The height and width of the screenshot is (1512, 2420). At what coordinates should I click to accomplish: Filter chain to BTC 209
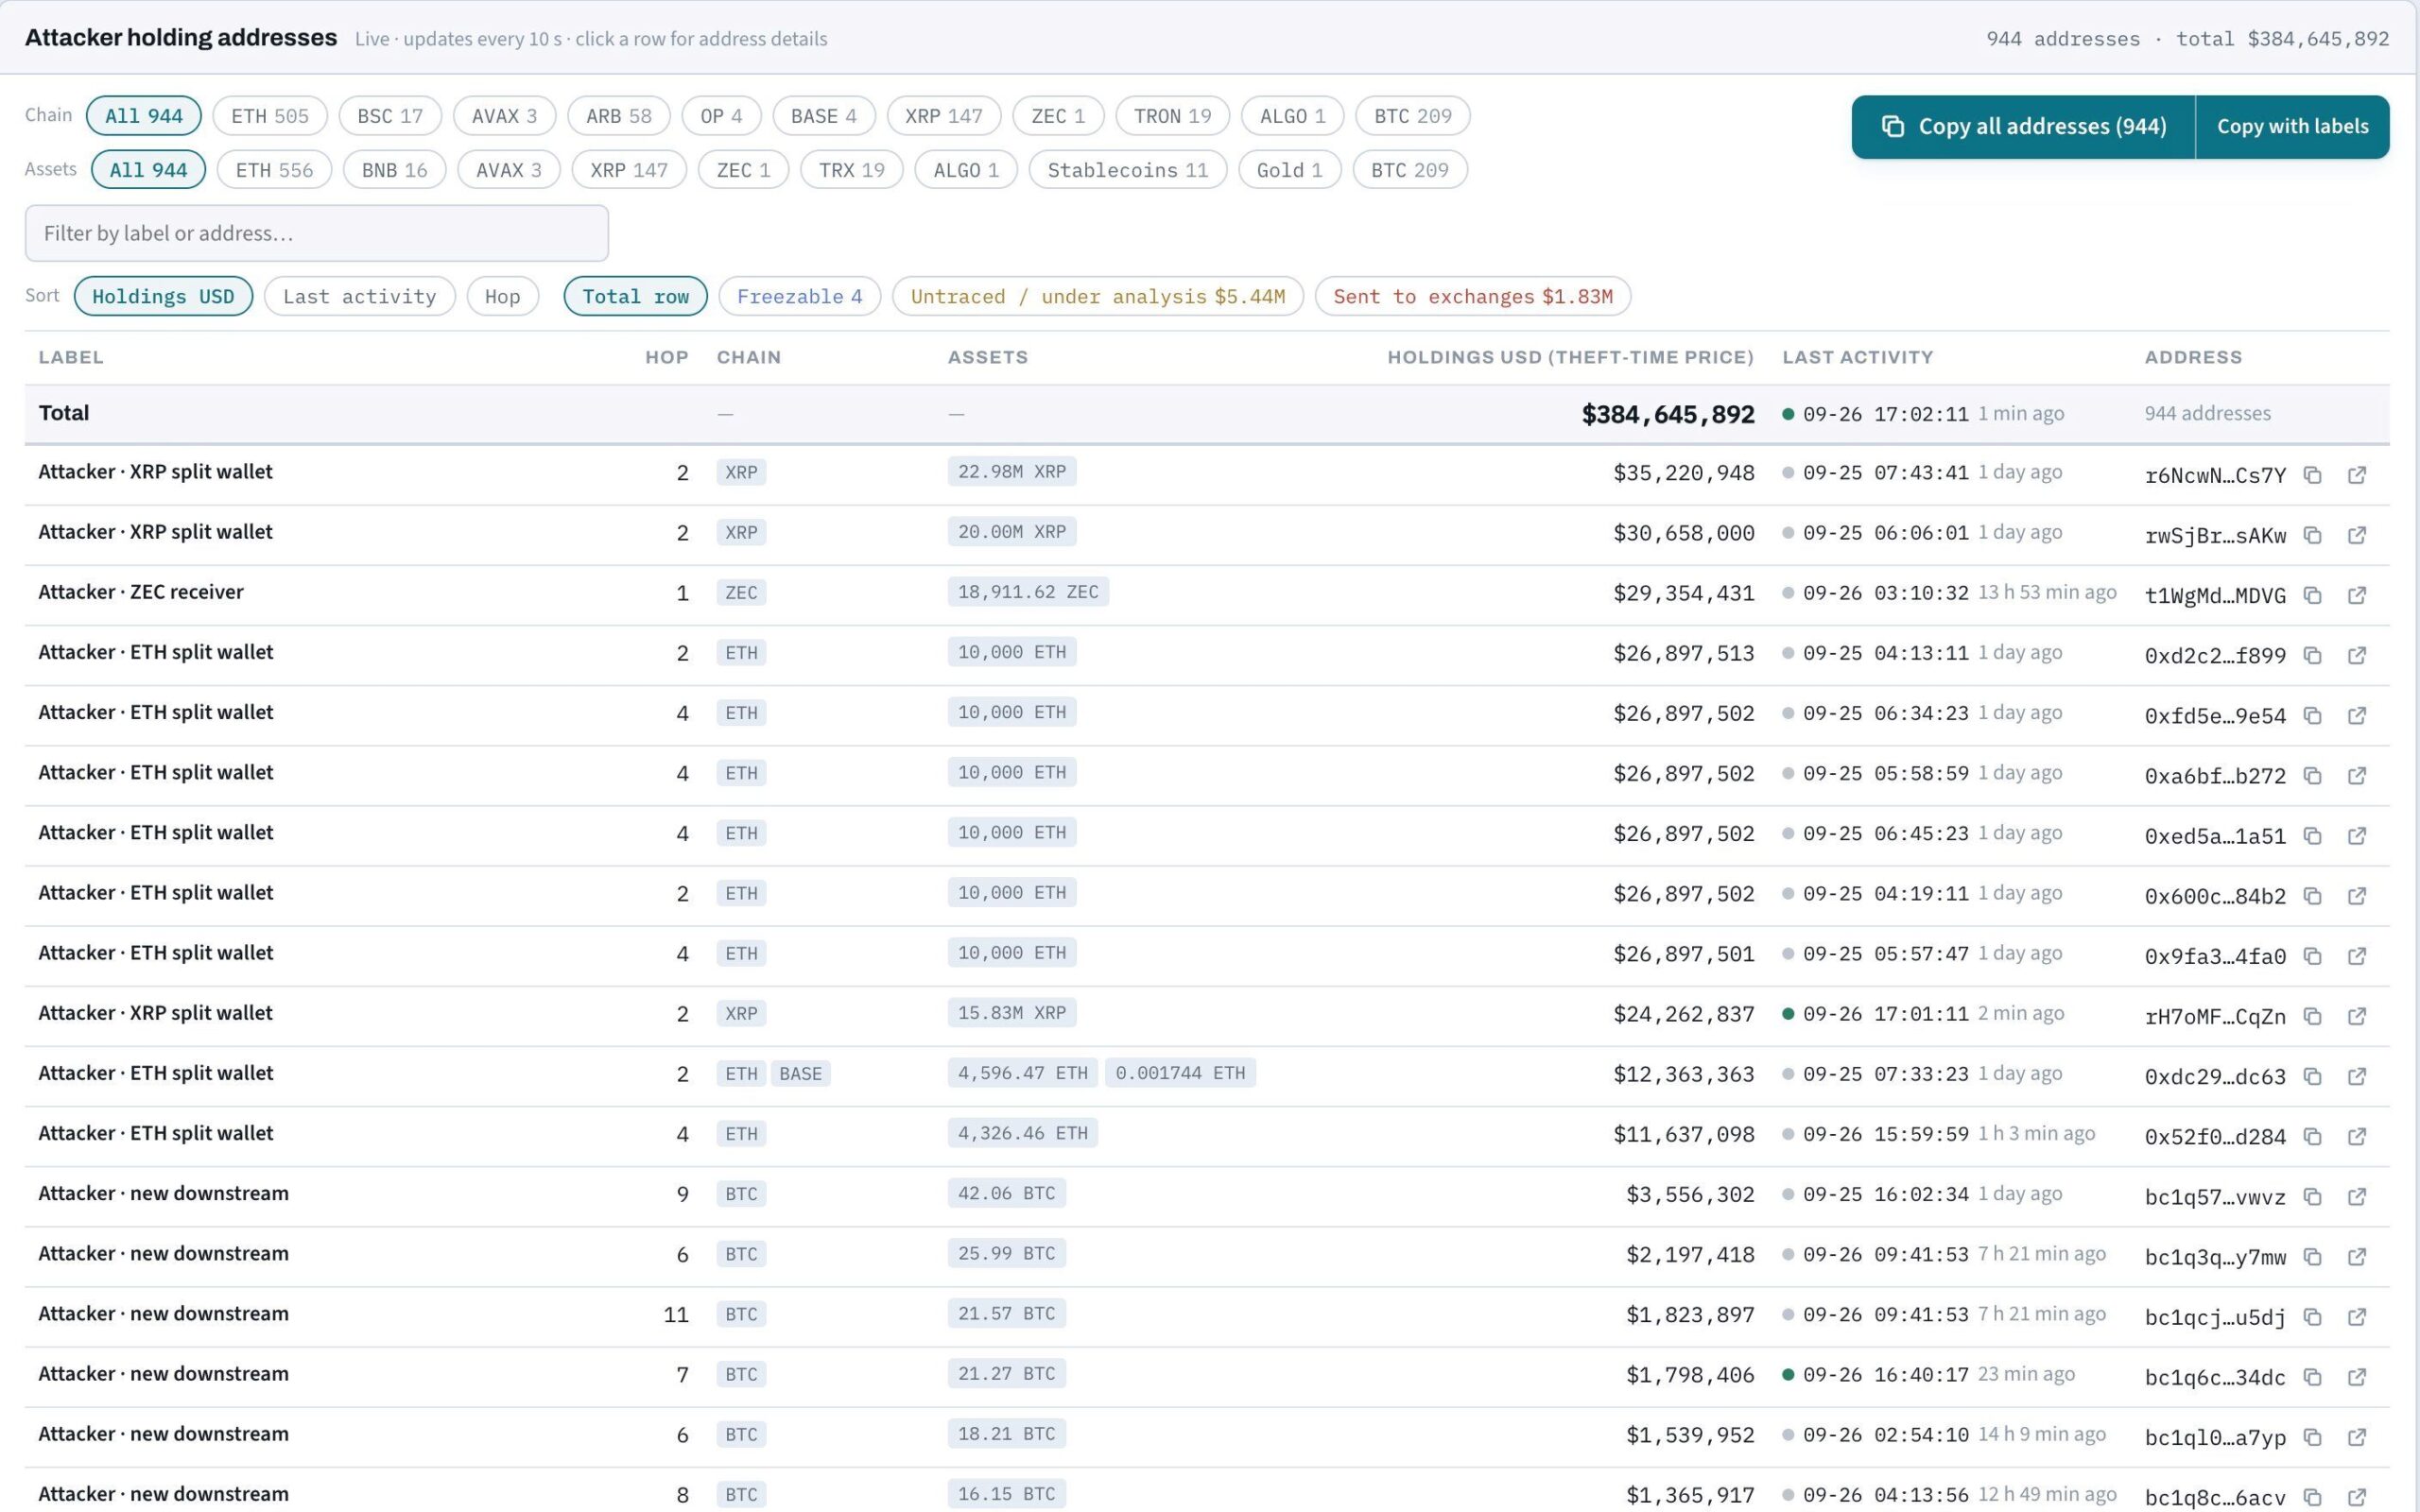click(1412, 116)
